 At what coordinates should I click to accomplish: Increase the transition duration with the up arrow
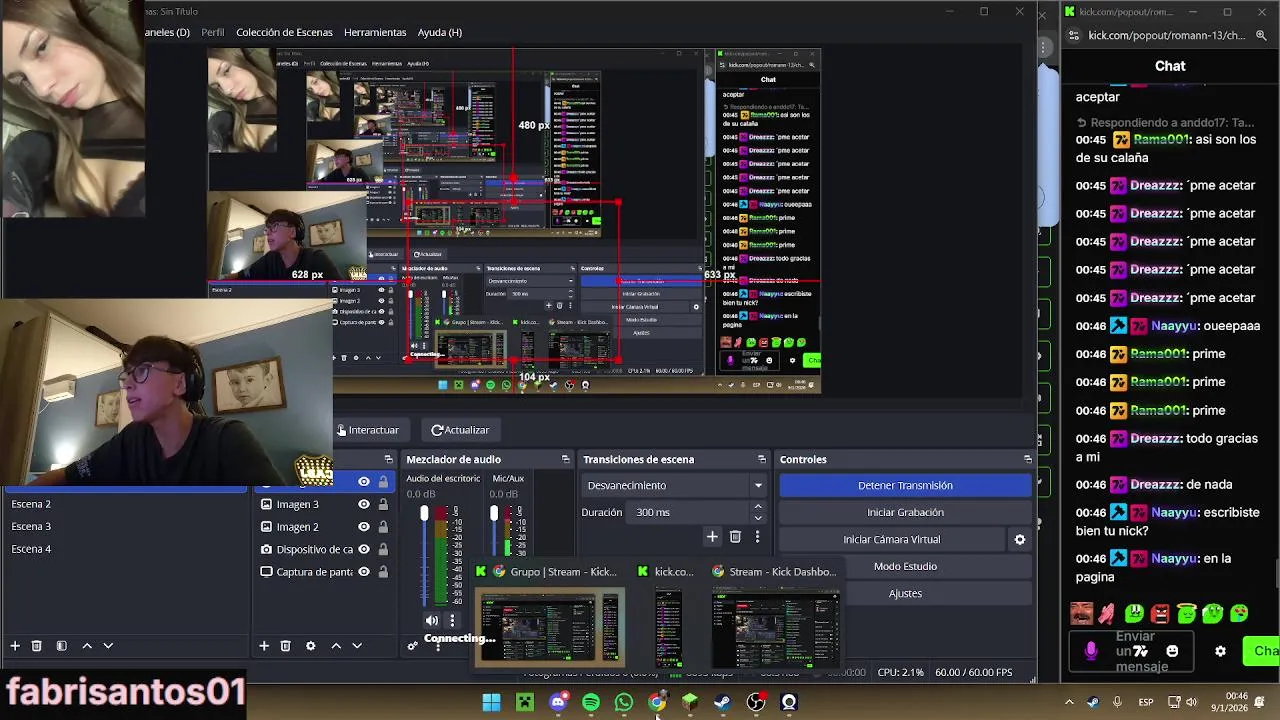pyautogui.click(x=758, y=507)
